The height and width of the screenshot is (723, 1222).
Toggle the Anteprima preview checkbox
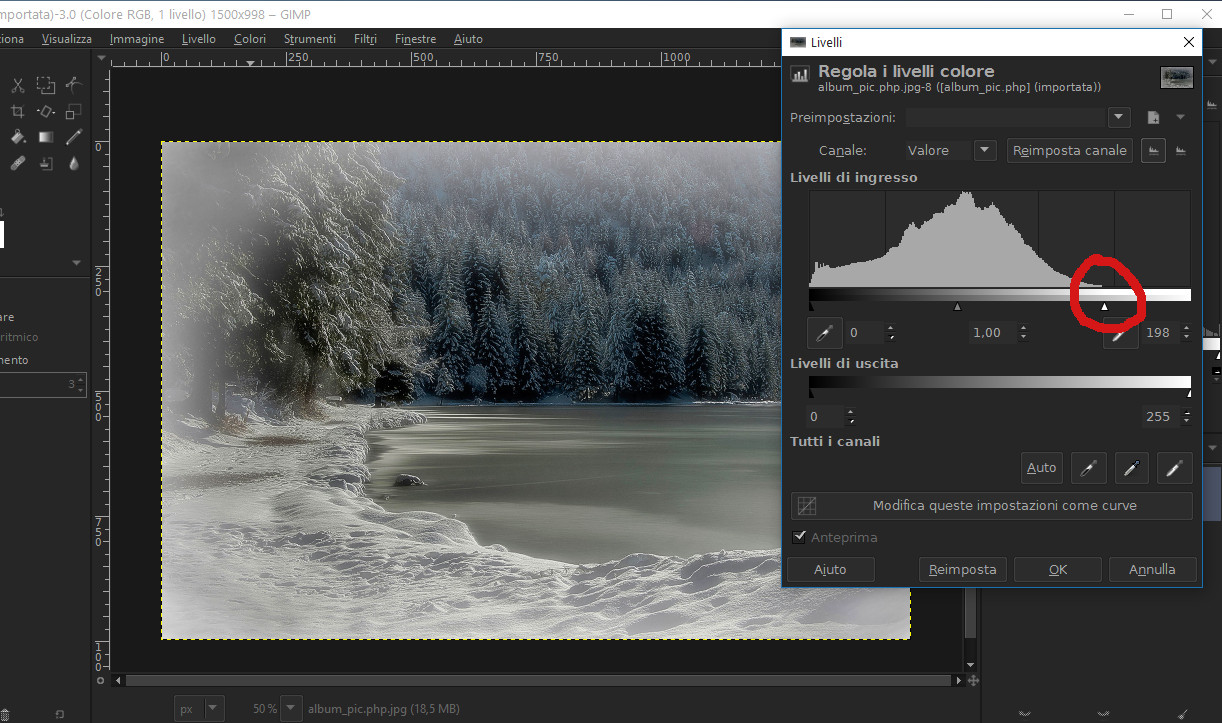pos(799,537)
